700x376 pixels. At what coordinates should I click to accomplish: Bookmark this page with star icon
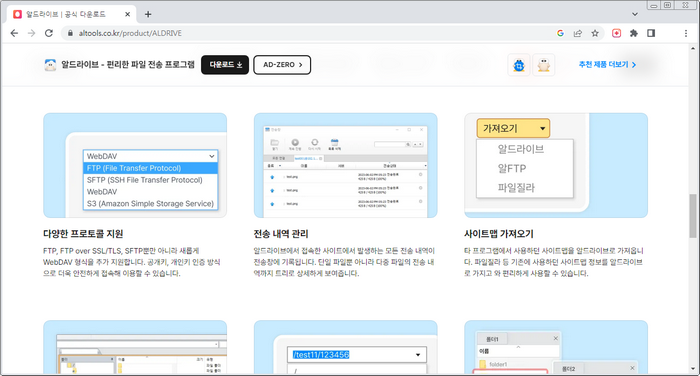click(595, 33)
